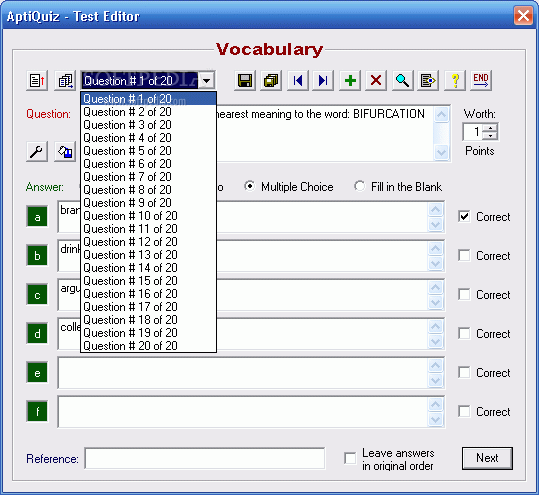This screenshot has width=539, height=495.
Task: Click the green 'b' answer label
Action: pos(37,256)
